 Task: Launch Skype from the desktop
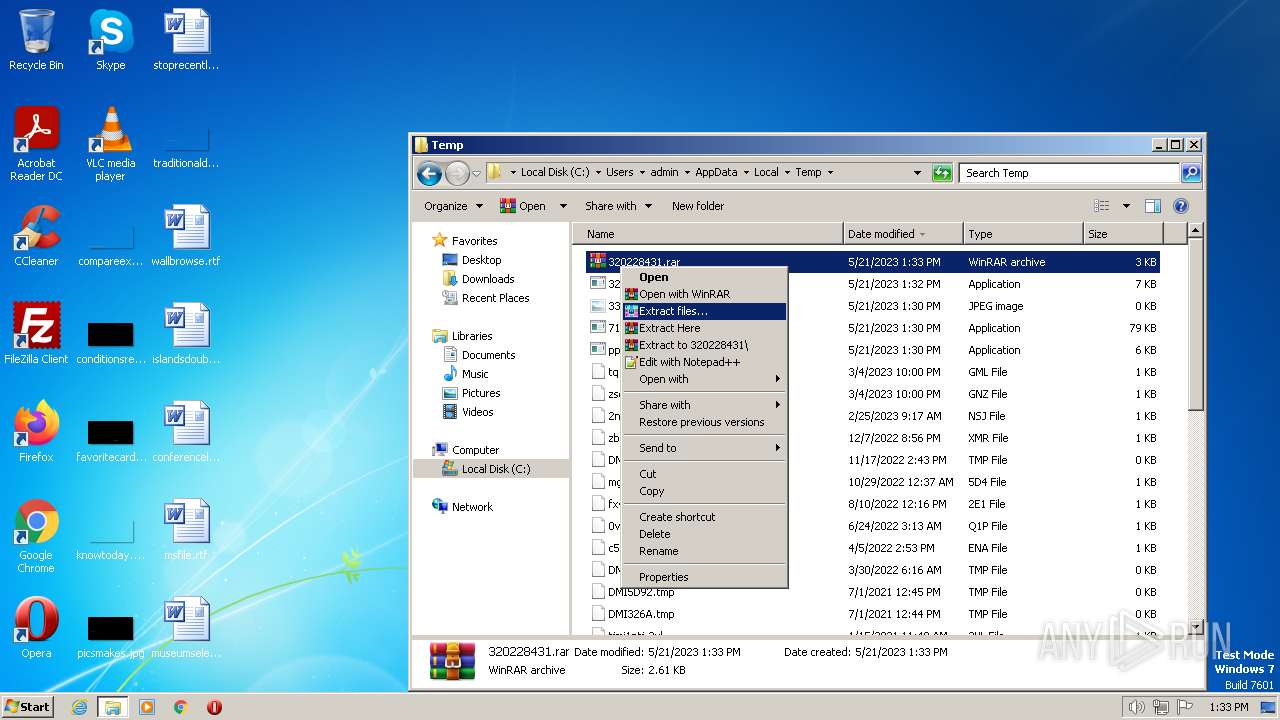(x=110, y=40)
